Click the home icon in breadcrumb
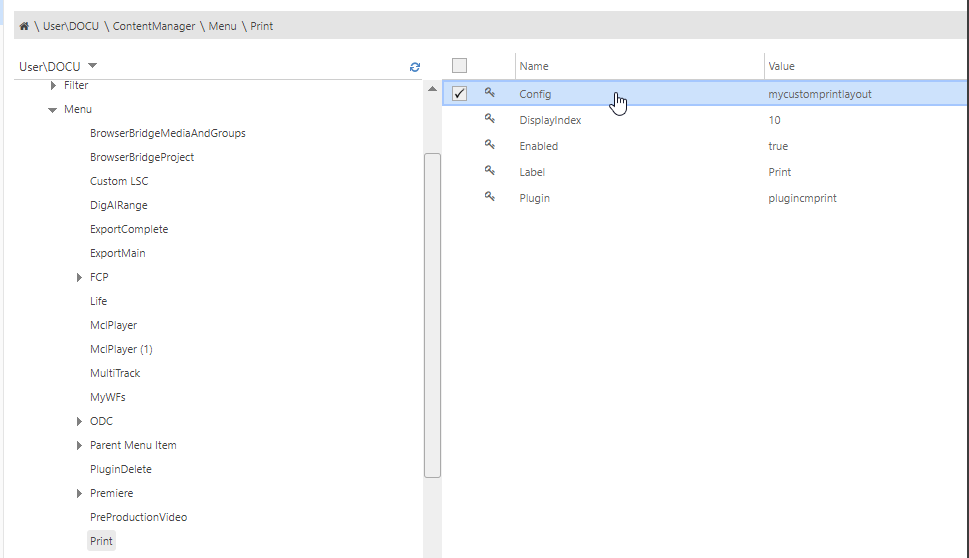The image size is (969, 558). coord(24,26)
